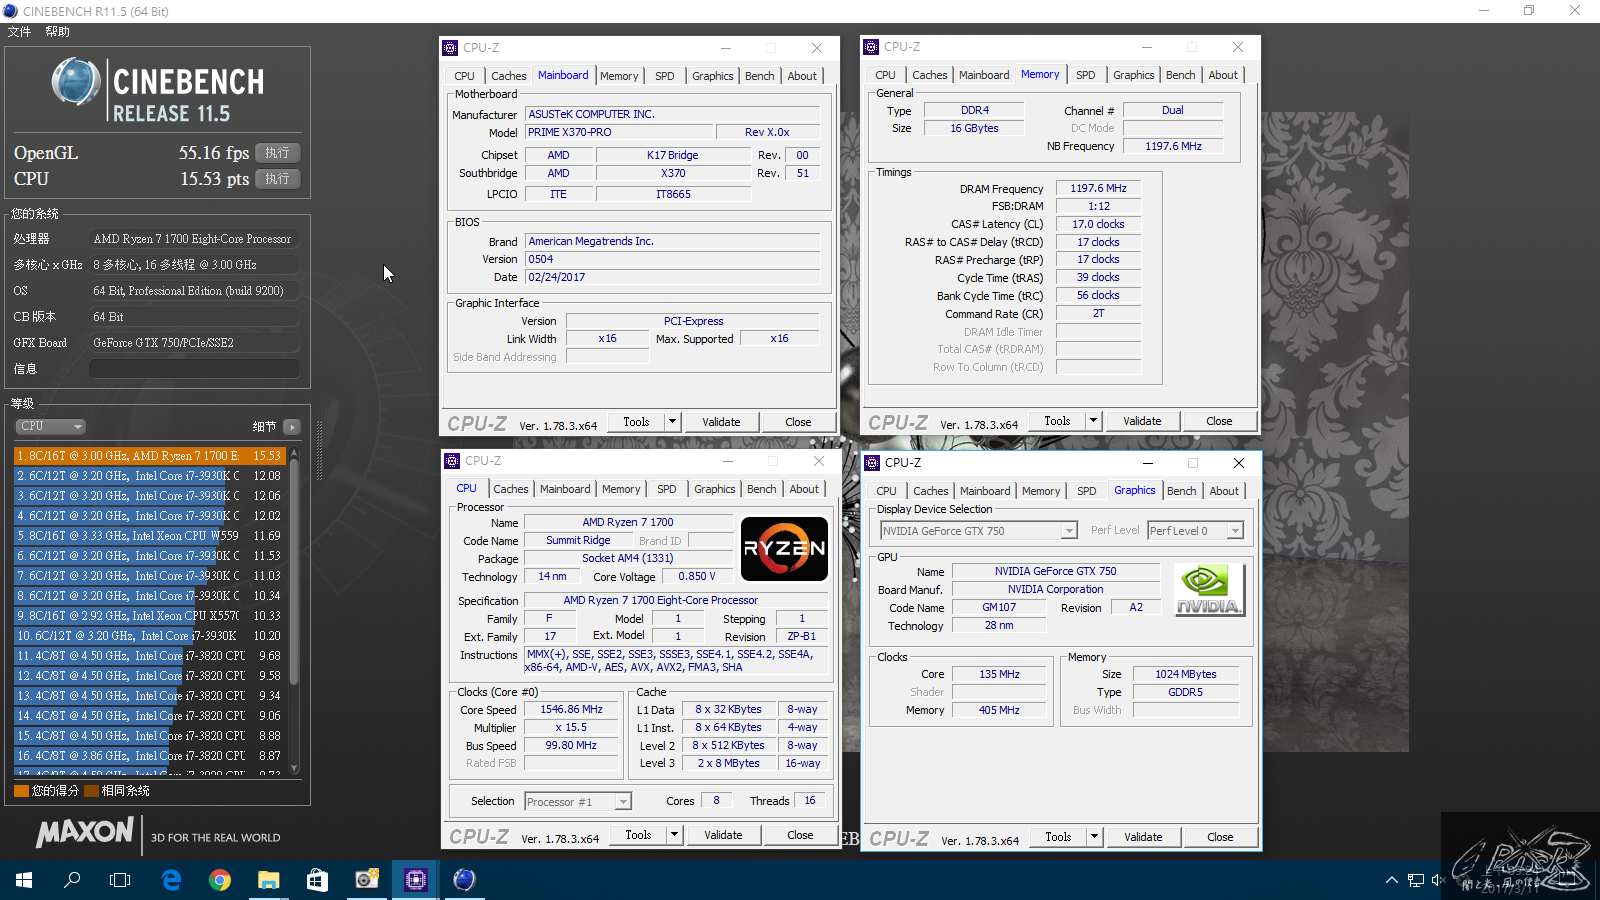Open the 文件 menu in Cinebench
The image size is (1600, 900).
pyautogui.click(x=19, y=32)
